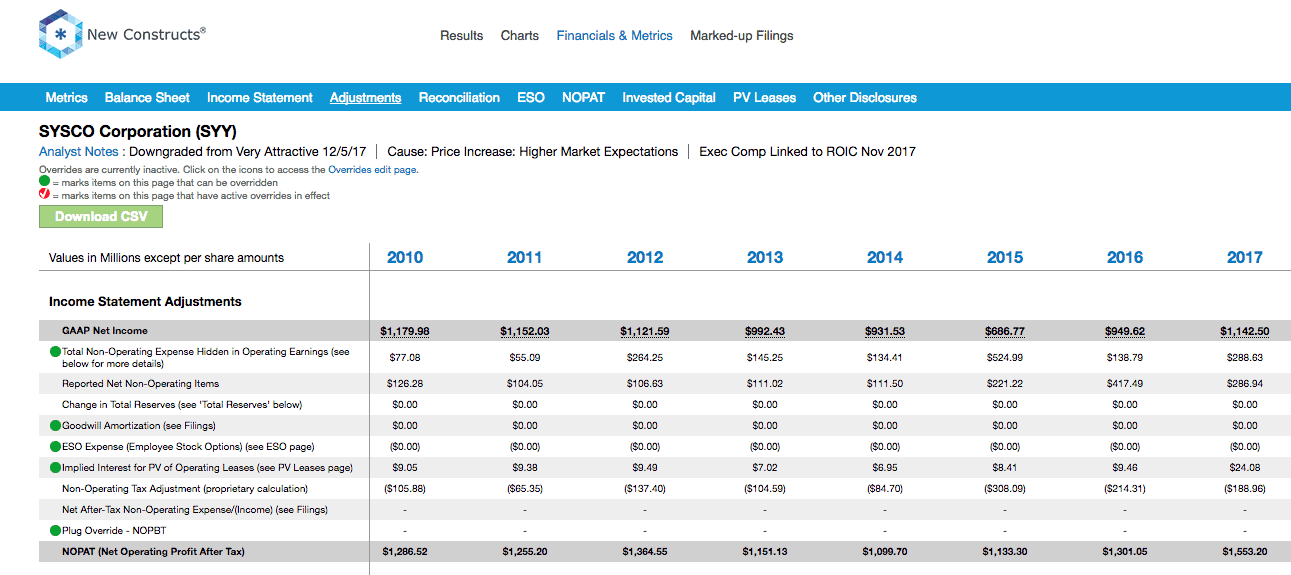Click the 2017 GAAP Net Income value $1,142.50
Viewport: 1291px width, 575px height.
(x=1245, y=331)
